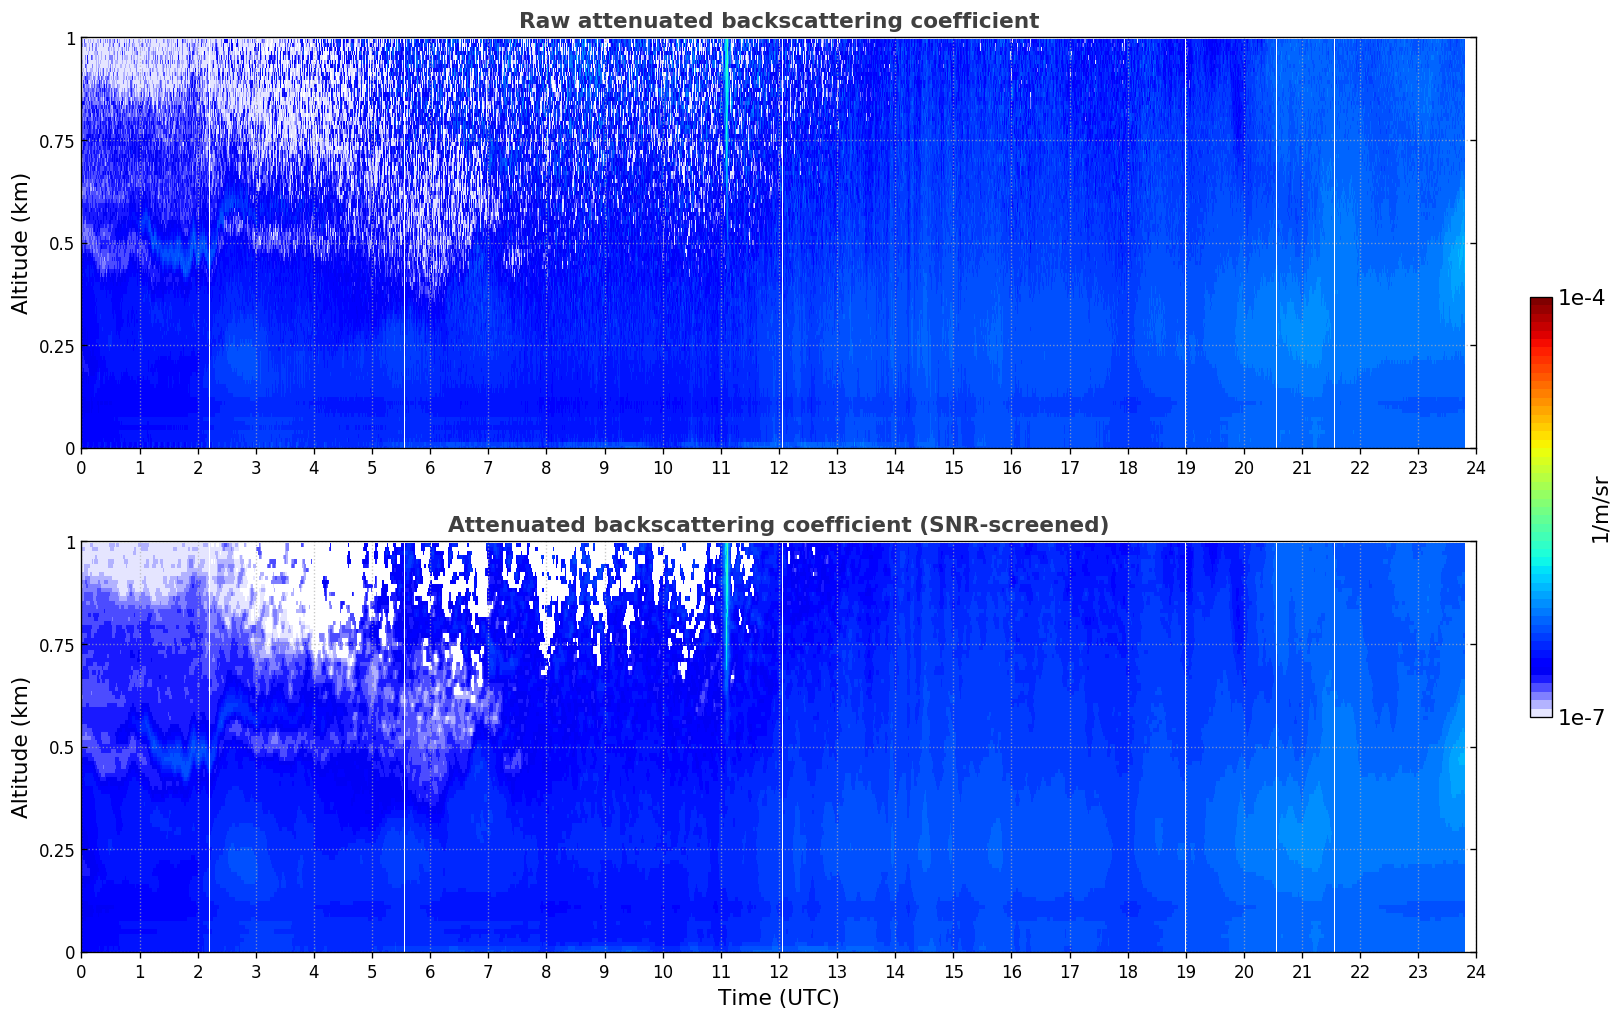Click hour tick '15' under the SNR-screened plot
The image size is (1621, 1020).
pos(953,971)
